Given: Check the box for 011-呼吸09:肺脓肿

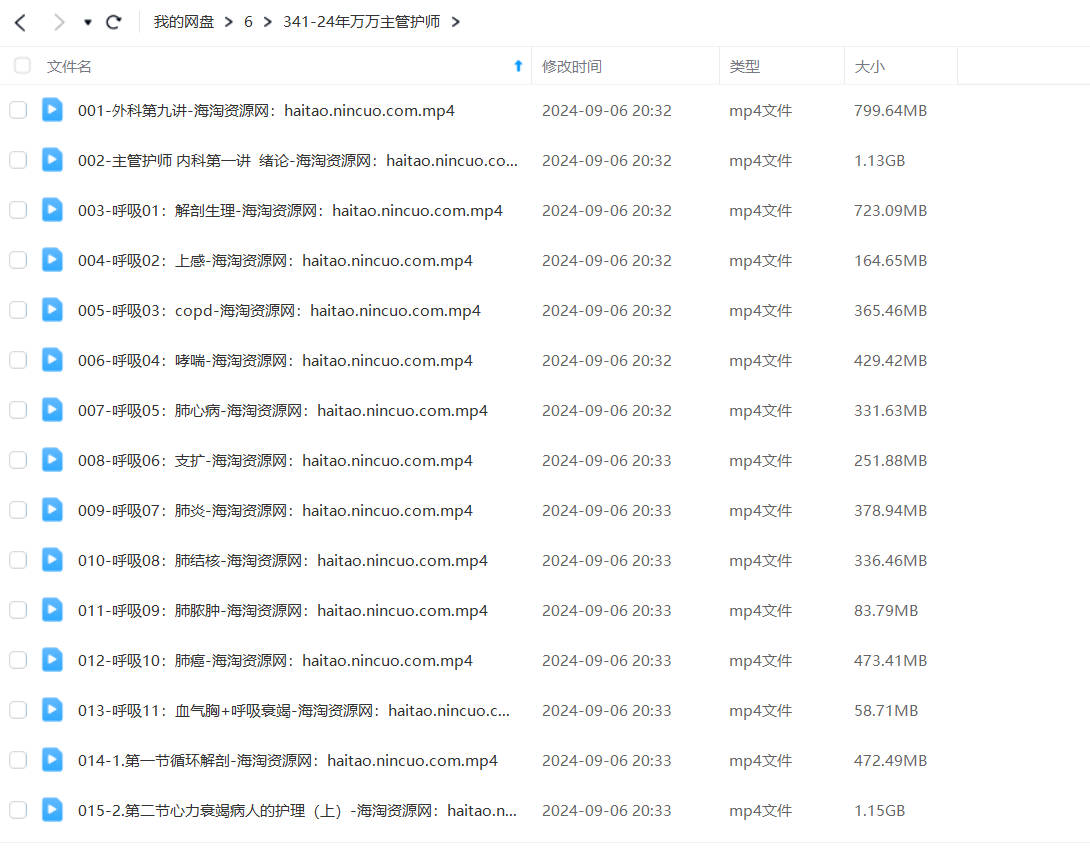Looking at the screenshot, I should (x=18, y=611).
